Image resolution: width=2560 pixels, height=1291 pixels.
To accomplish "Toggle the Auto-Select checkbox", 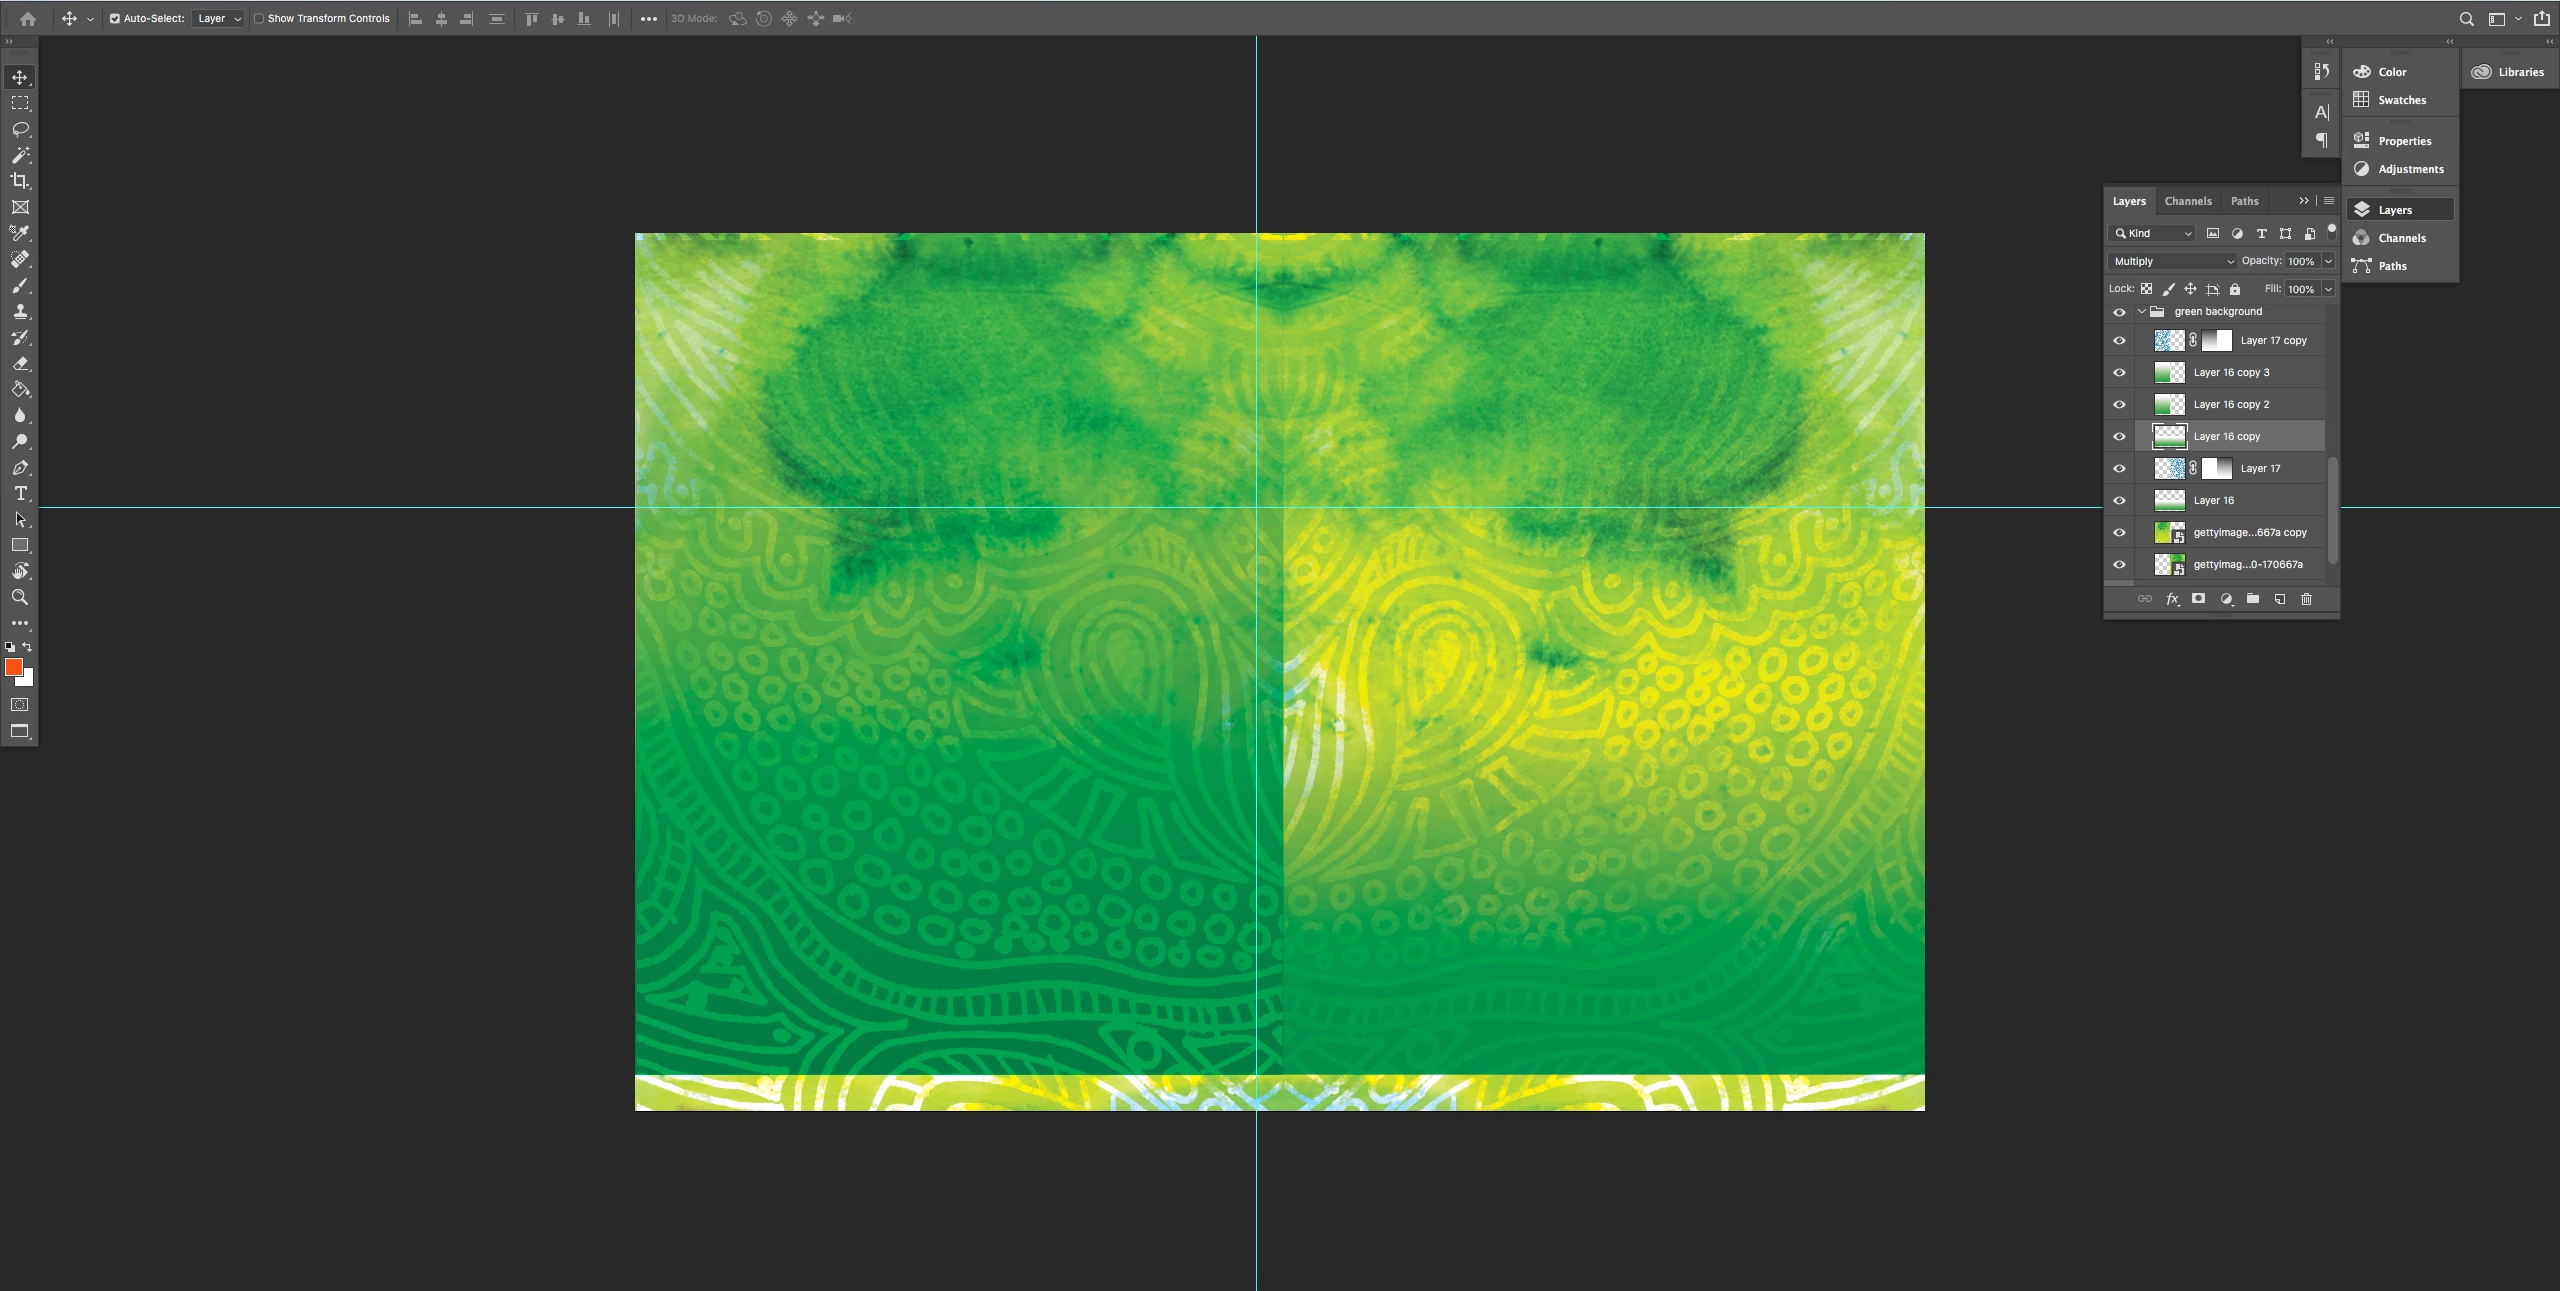I will [115, 18].
